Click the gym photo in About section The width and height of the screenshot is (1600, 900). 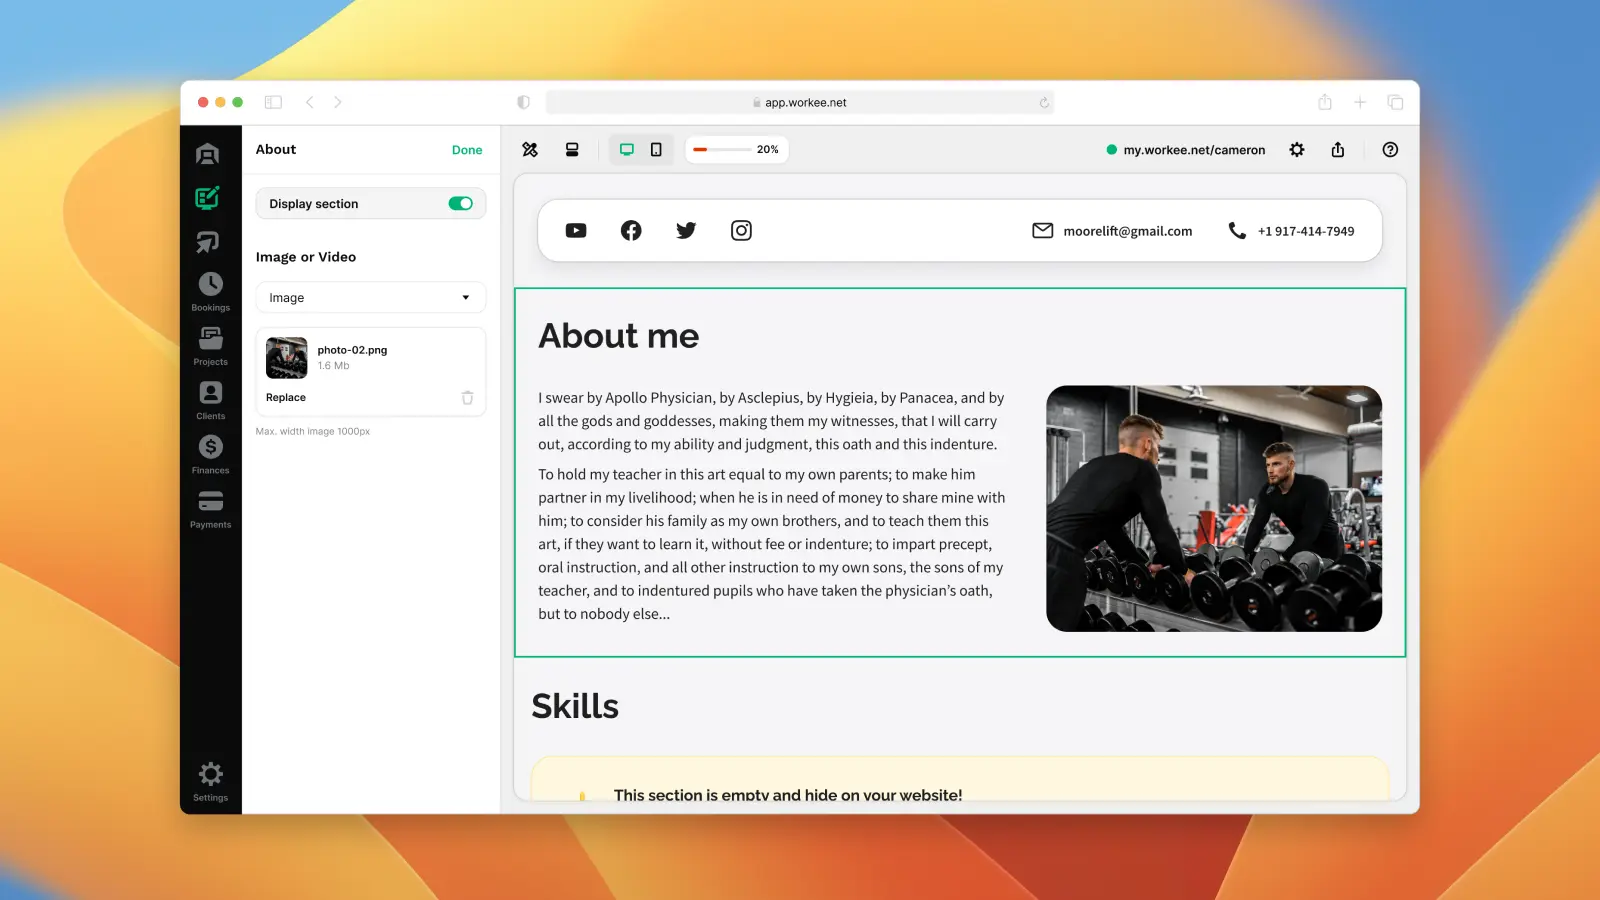[1214, 509]
